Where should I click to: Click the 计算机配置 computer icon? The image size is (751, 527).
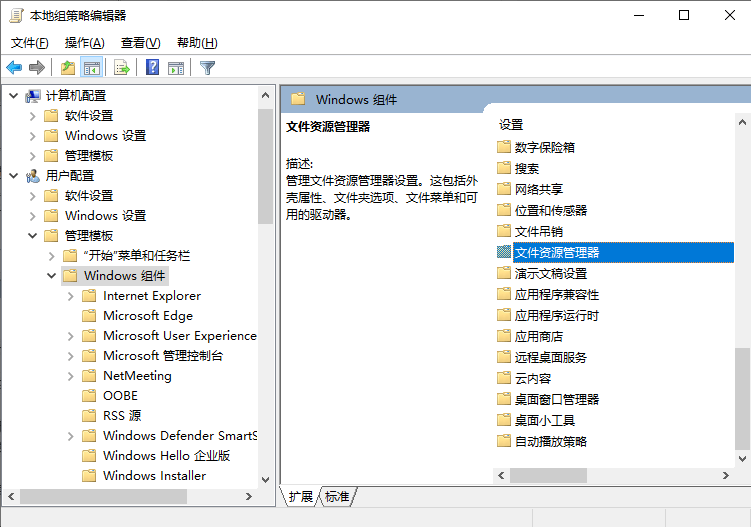coord(33,96)
